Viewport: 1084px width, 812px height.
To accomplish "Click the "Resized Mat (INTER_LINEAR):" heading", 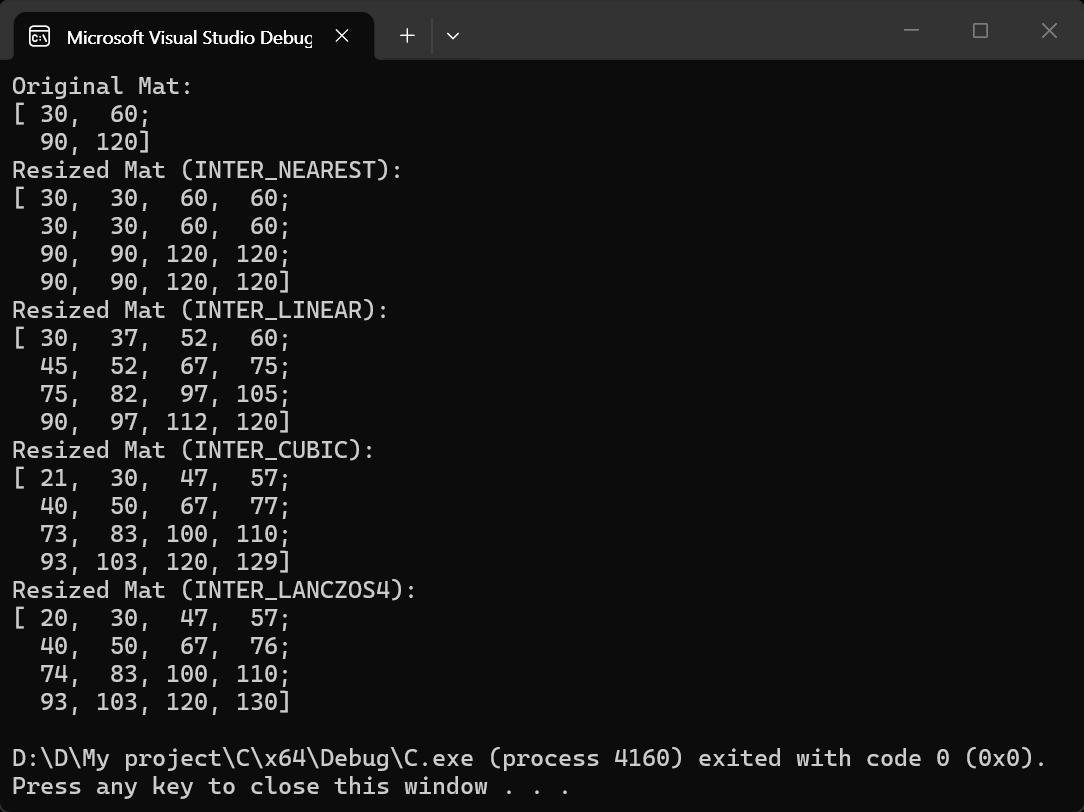I will (x=200, y=310).
